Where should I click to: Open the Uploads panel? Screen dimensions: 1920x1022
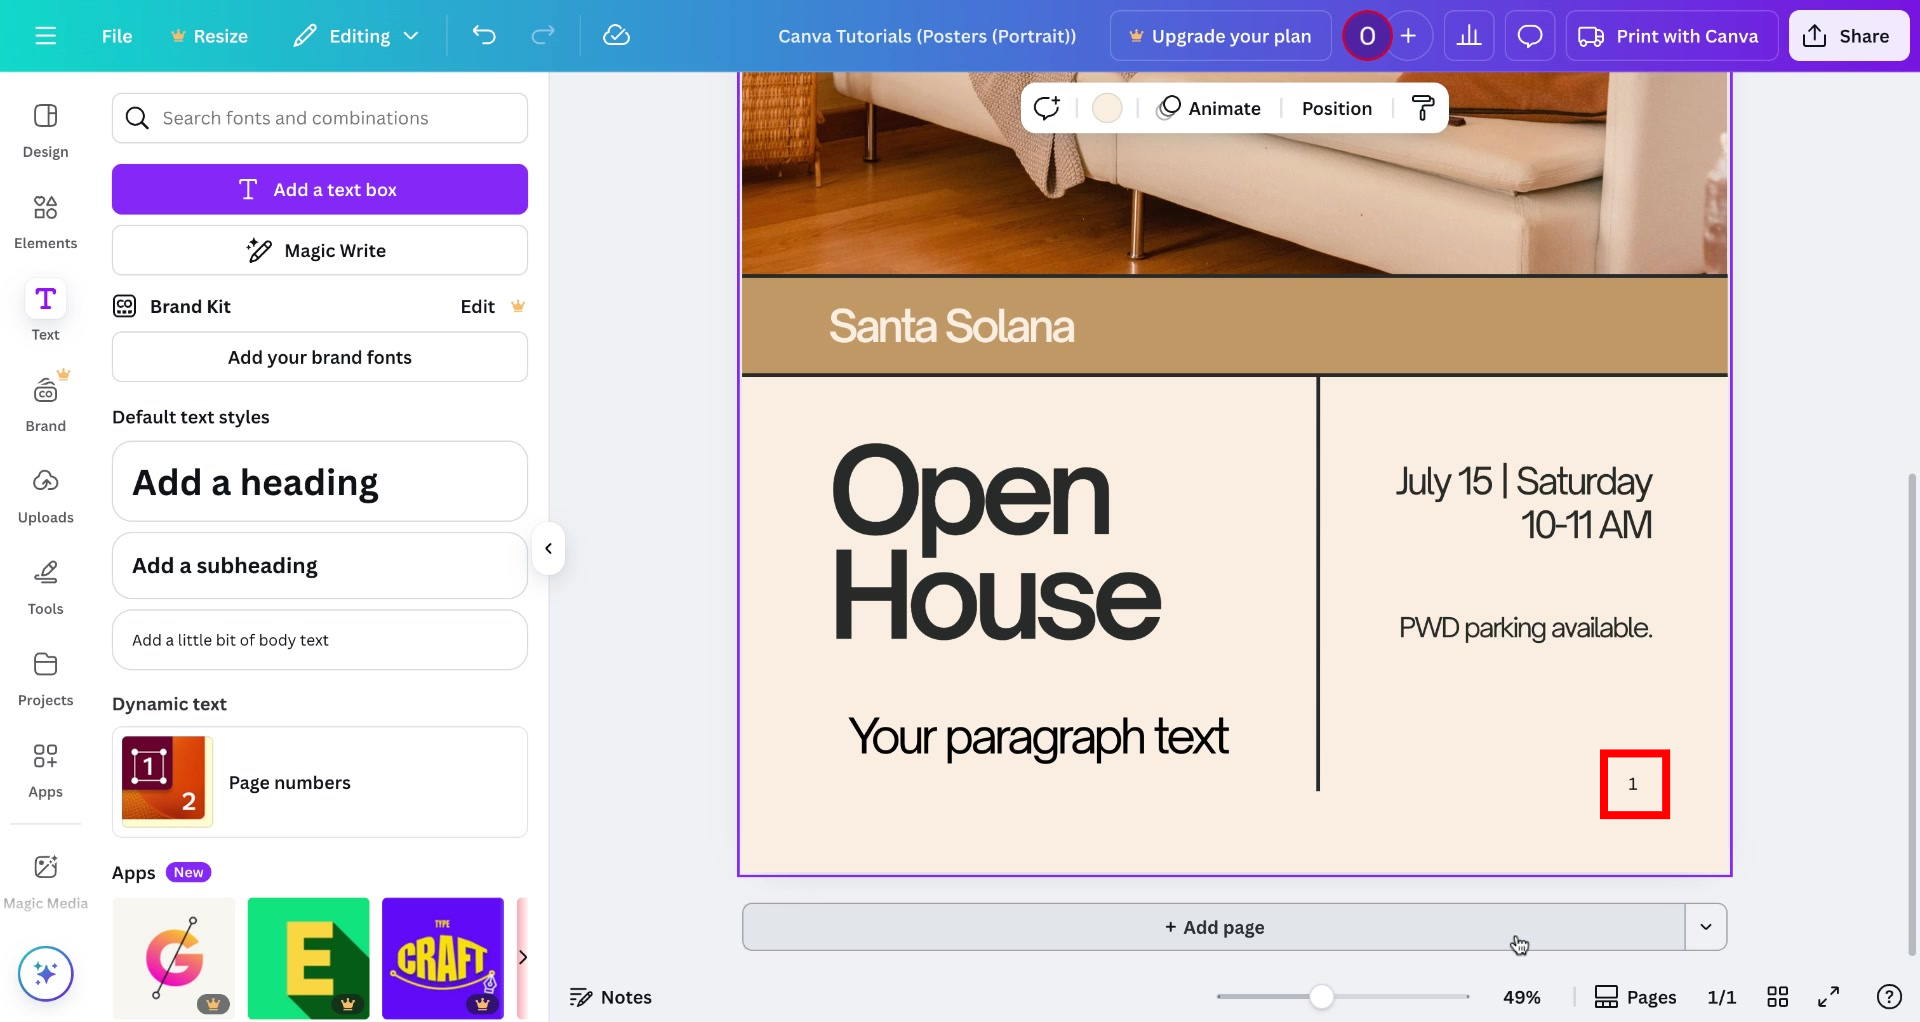click(x=45, y=494)
